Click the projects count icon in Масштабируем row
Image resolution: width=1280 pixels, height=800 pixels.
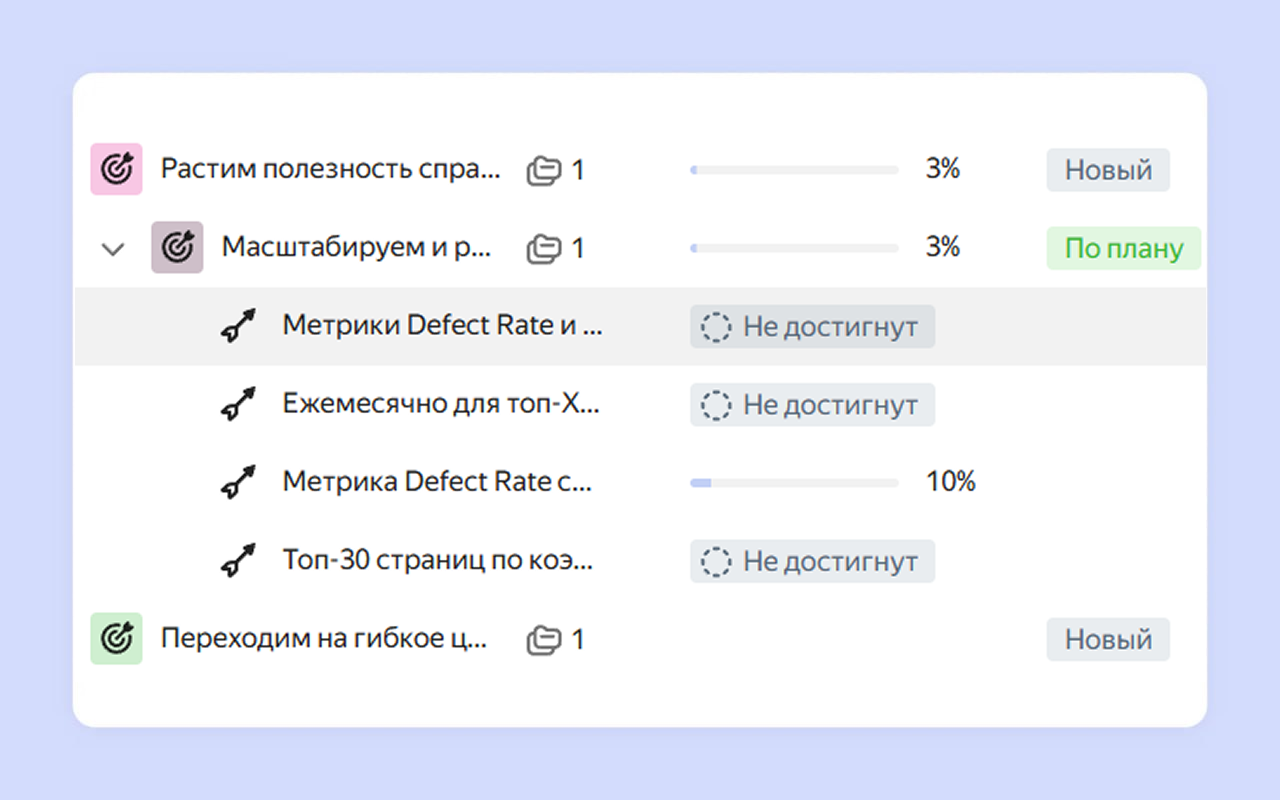coord(544,248)
